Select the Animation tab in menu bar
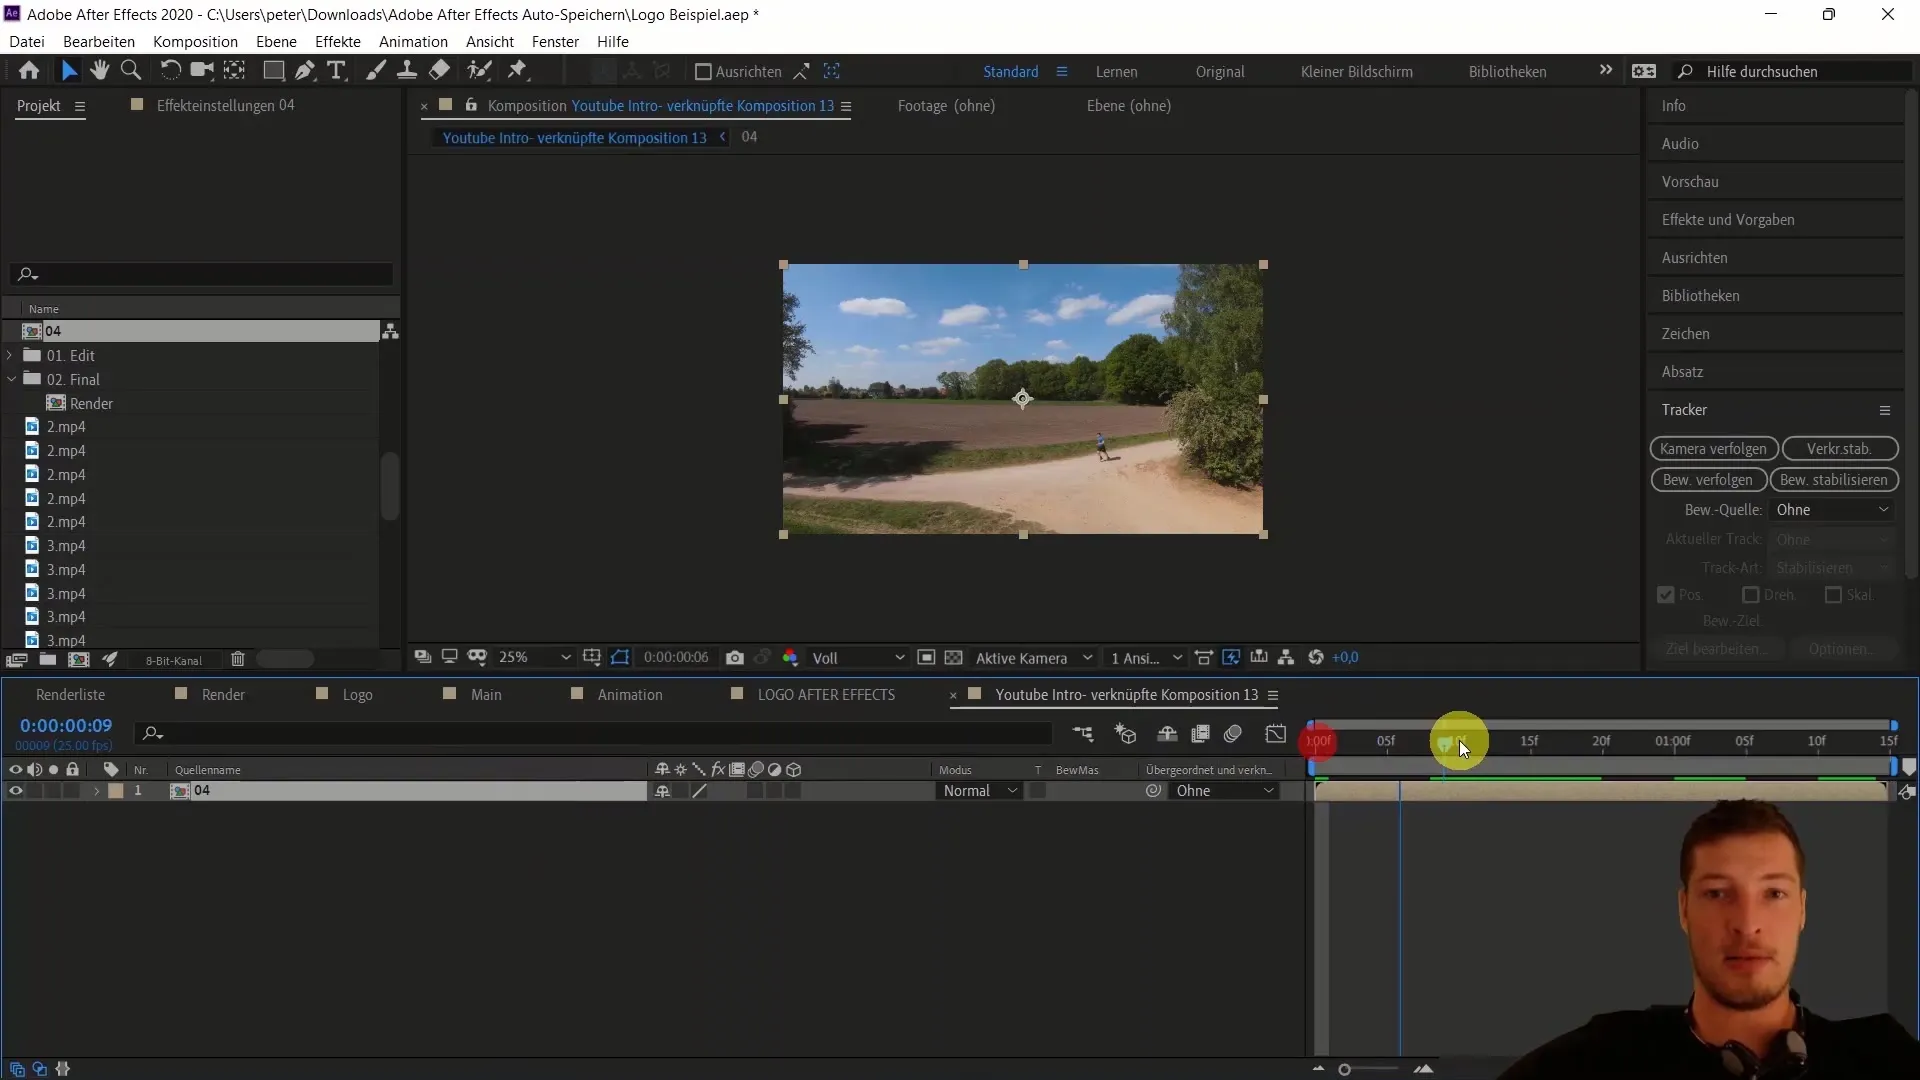 [413, 41]
